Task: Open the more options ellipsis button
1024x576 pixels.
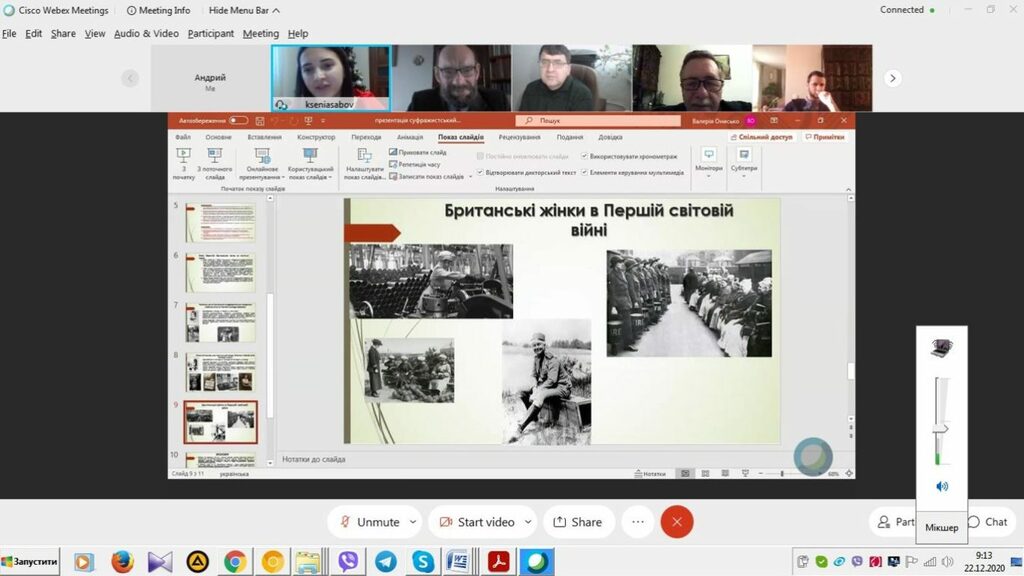Action: pos(638,522)
